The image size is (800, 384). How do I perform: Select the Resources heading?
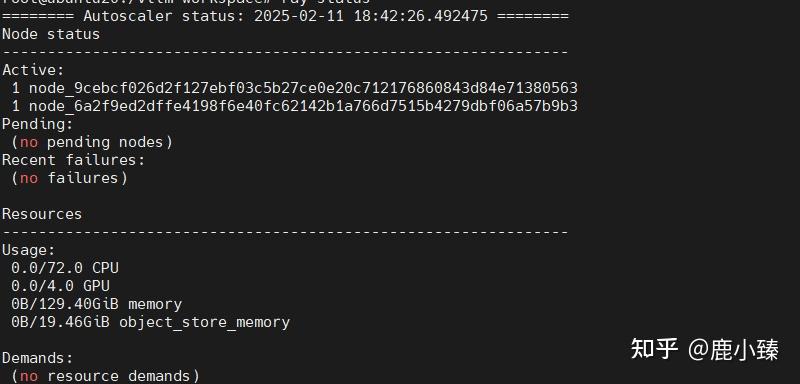(x=42, y=214)
